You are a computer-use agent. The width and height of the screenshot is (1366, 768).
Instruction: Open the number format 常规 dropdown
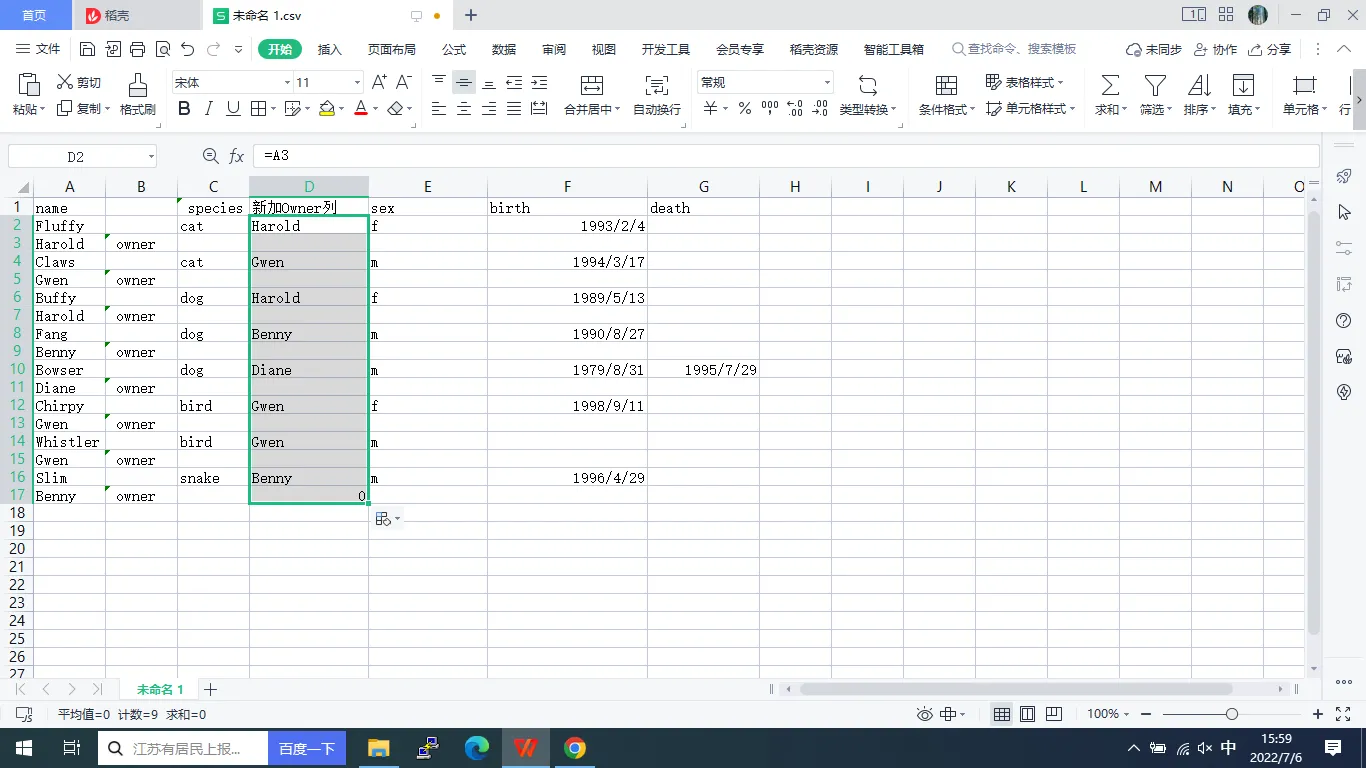tap(827, 83)
